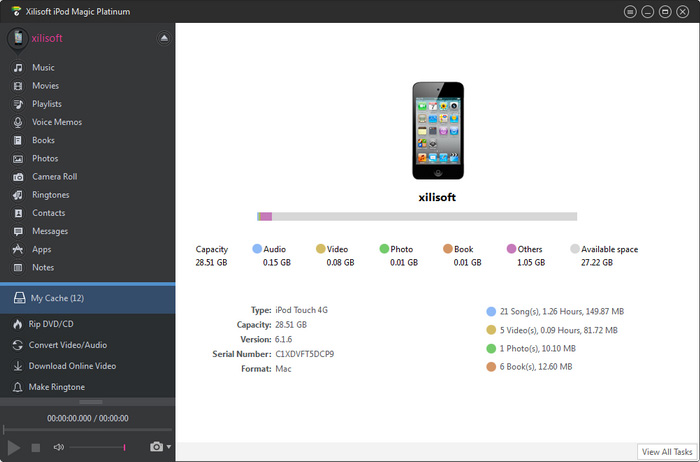Open the menu button in the title bar
The image size is (700, 462).
pos(630,11)
